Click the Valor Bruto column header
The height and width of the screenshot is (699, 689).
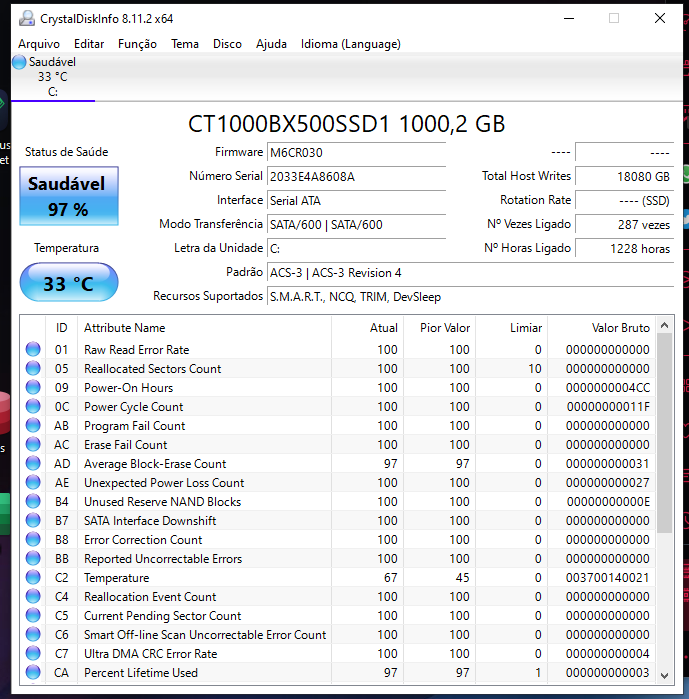[x=602, y=328]
